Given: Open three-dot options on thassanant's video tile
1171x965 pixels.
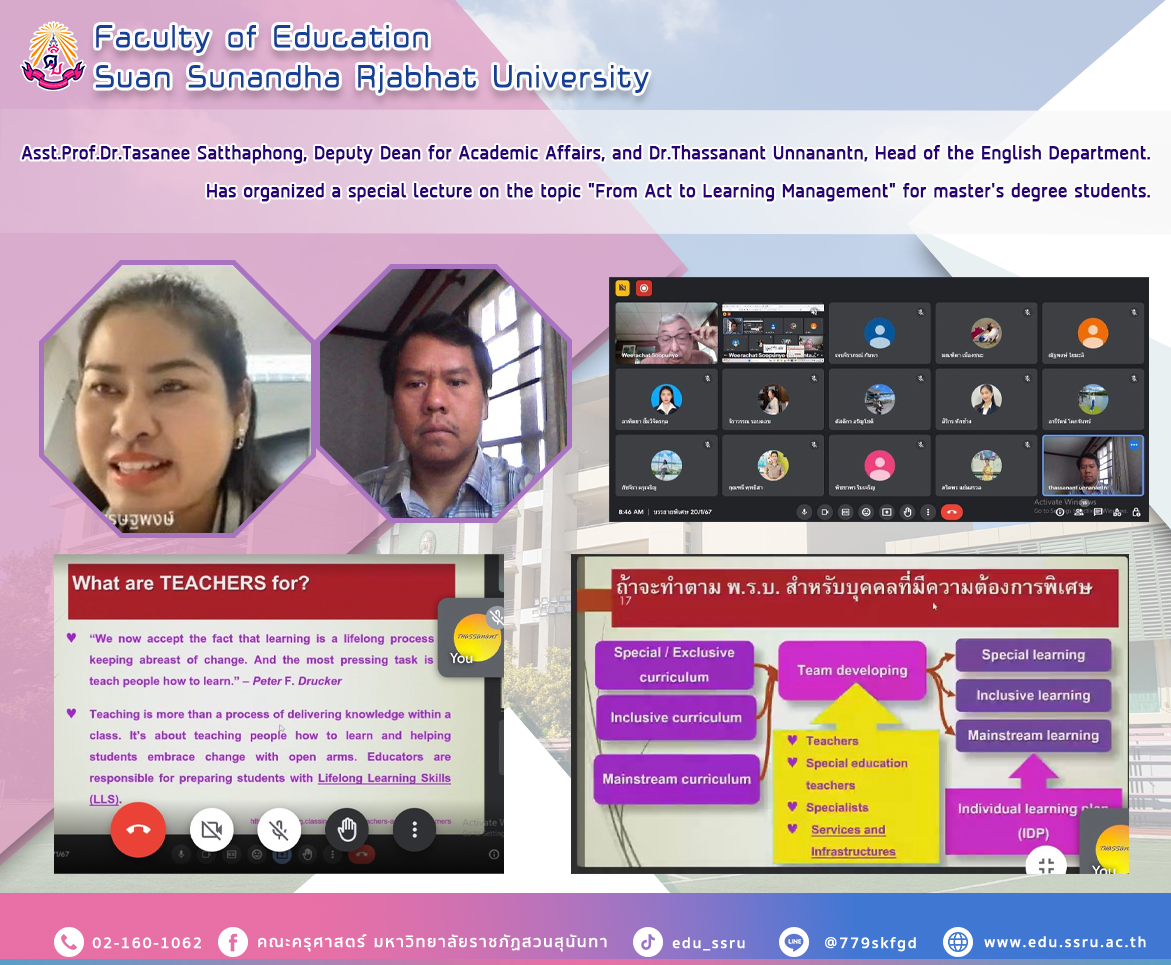Looking at the screenshot, I should (1133, 444).
